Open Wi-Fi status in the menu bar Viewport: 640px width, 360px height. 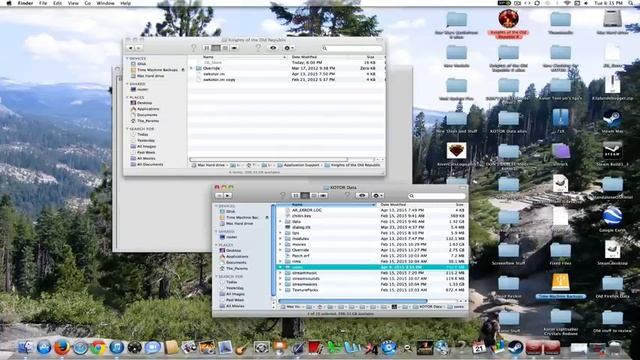(567, 3)
